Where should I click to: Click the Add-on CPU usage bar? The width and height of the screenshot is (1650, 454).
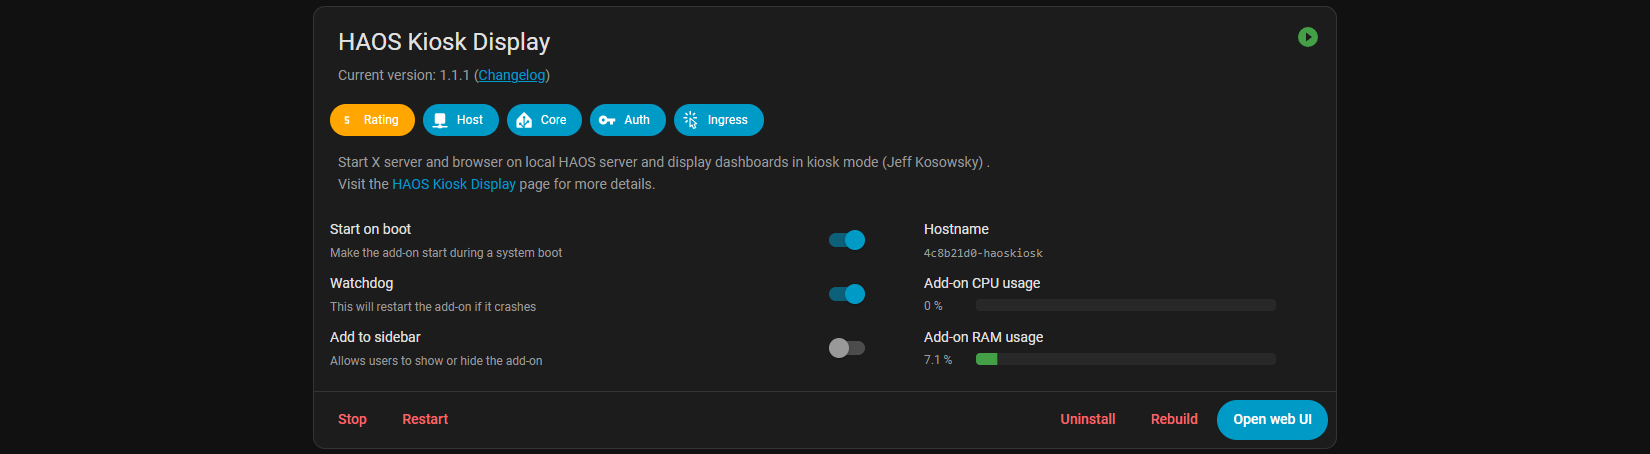coord(1126,305)
